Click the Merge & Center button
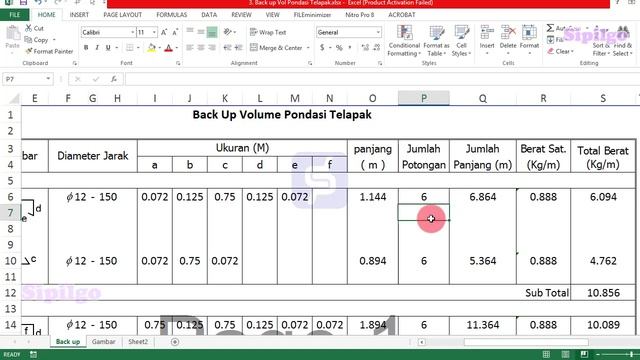The image size is (640, 360). point(276,48)
